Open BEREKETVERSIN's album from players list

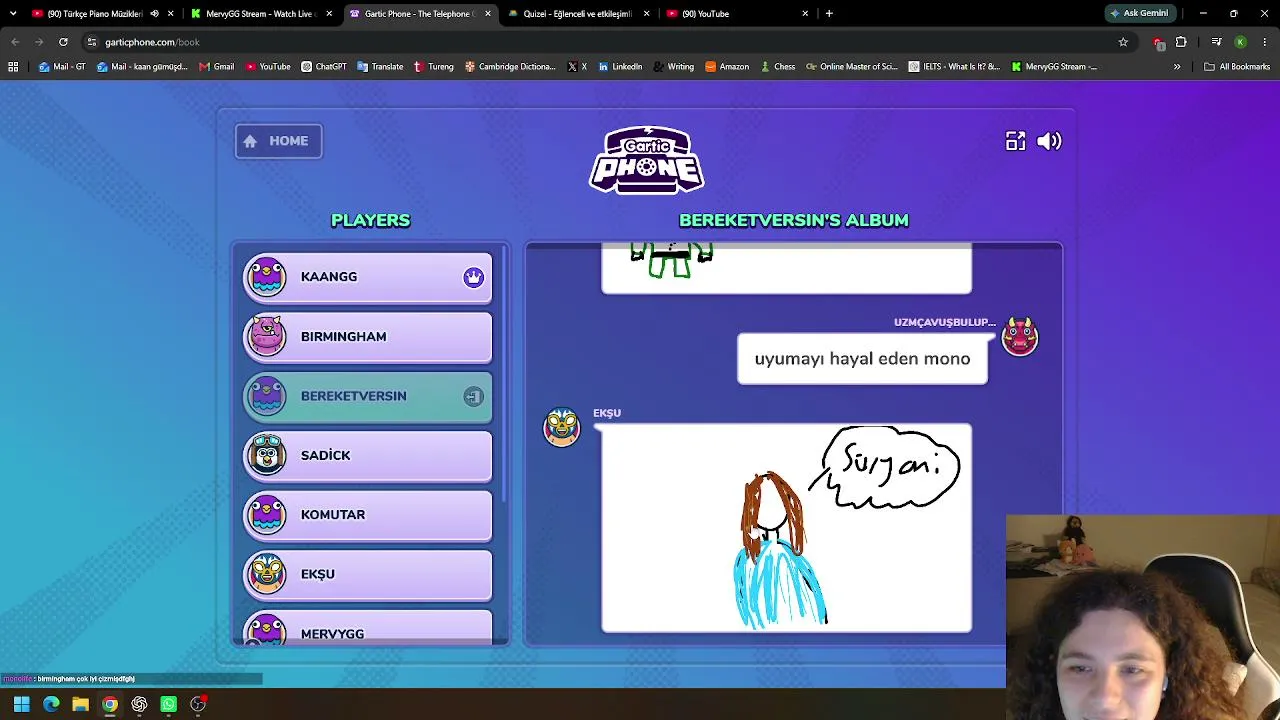click(x=368, y=396)
